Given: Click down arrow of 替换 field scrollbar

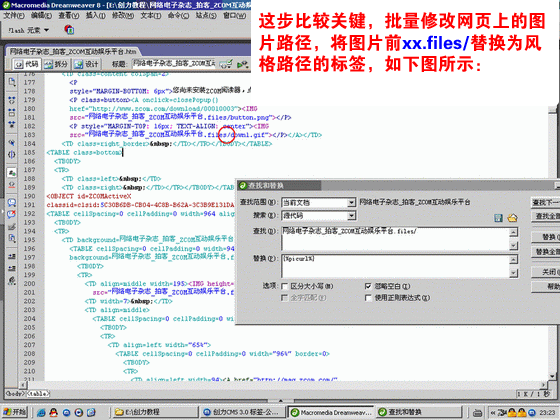Looking at the screenshot, I should pos(513,274).
